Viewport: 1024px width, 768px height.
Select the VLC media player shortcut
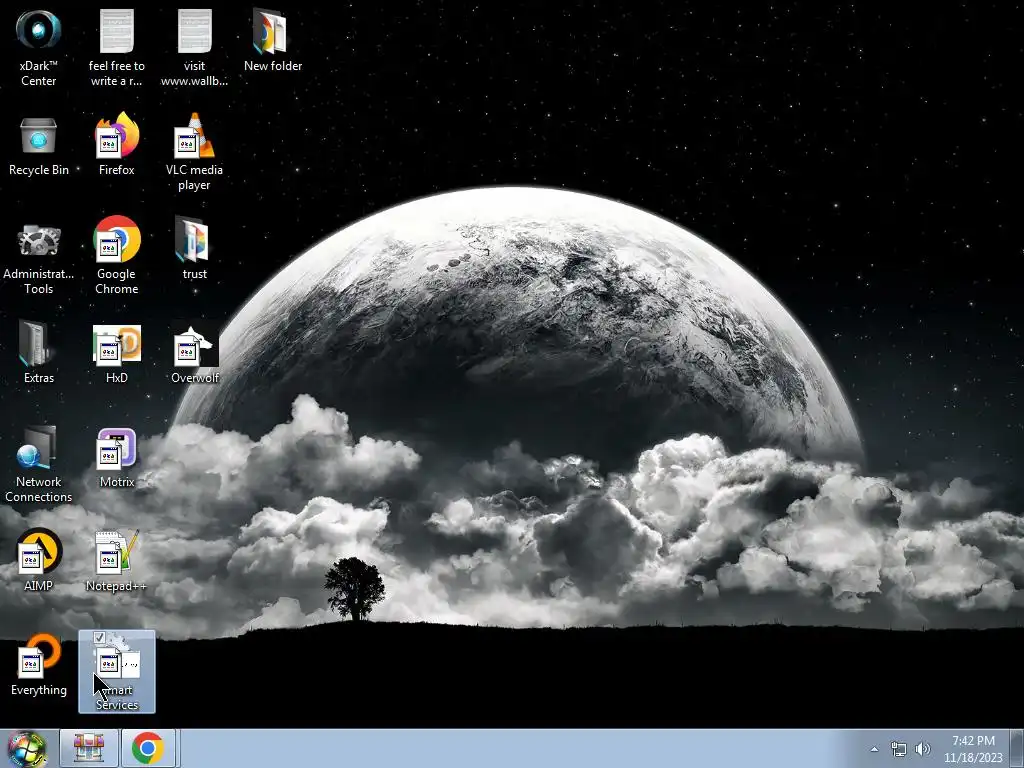[x=194, y=152]
